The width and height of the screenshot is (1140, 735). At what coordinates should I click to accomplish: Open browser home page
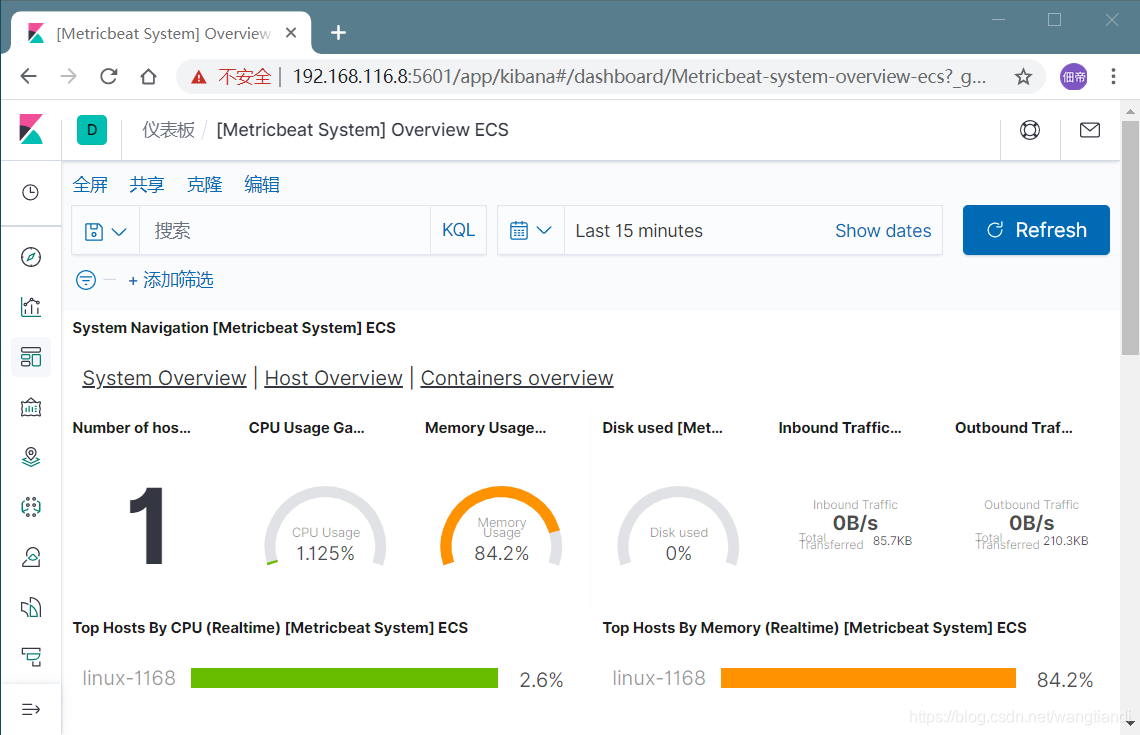click(148, 76)
